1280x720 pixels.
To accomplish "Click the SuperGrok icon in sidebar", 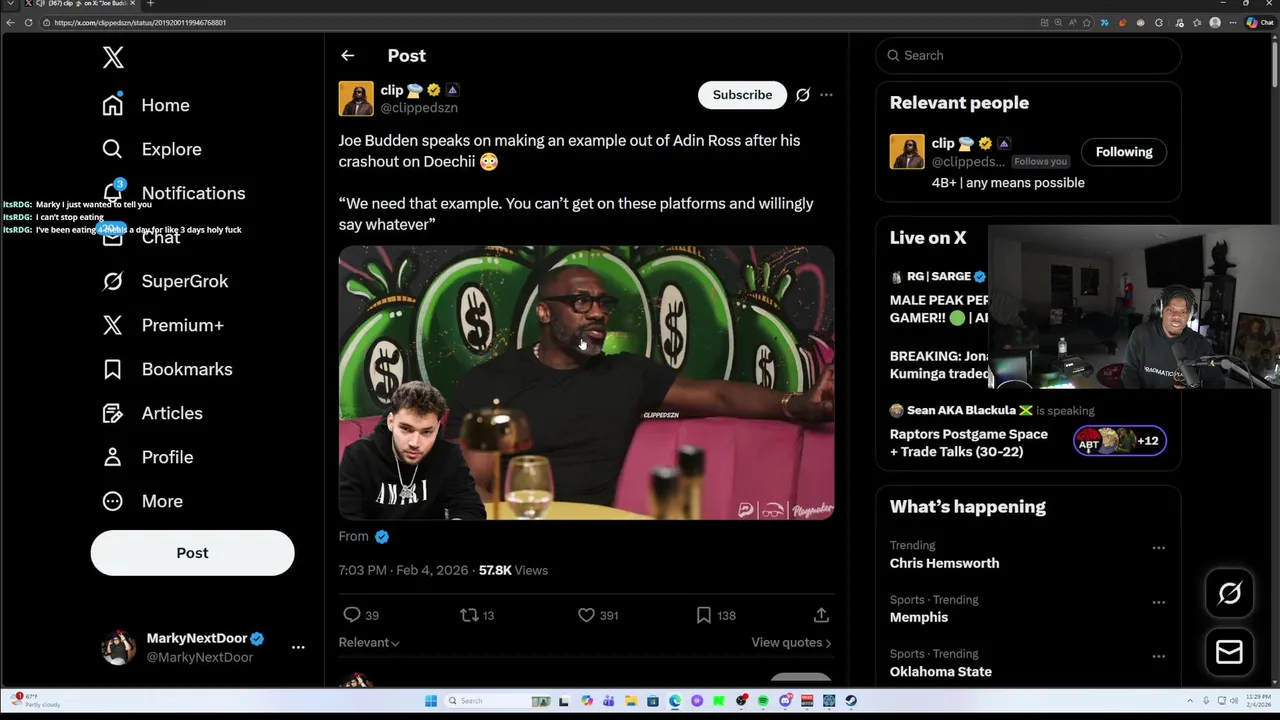I will tap(112, 281).
